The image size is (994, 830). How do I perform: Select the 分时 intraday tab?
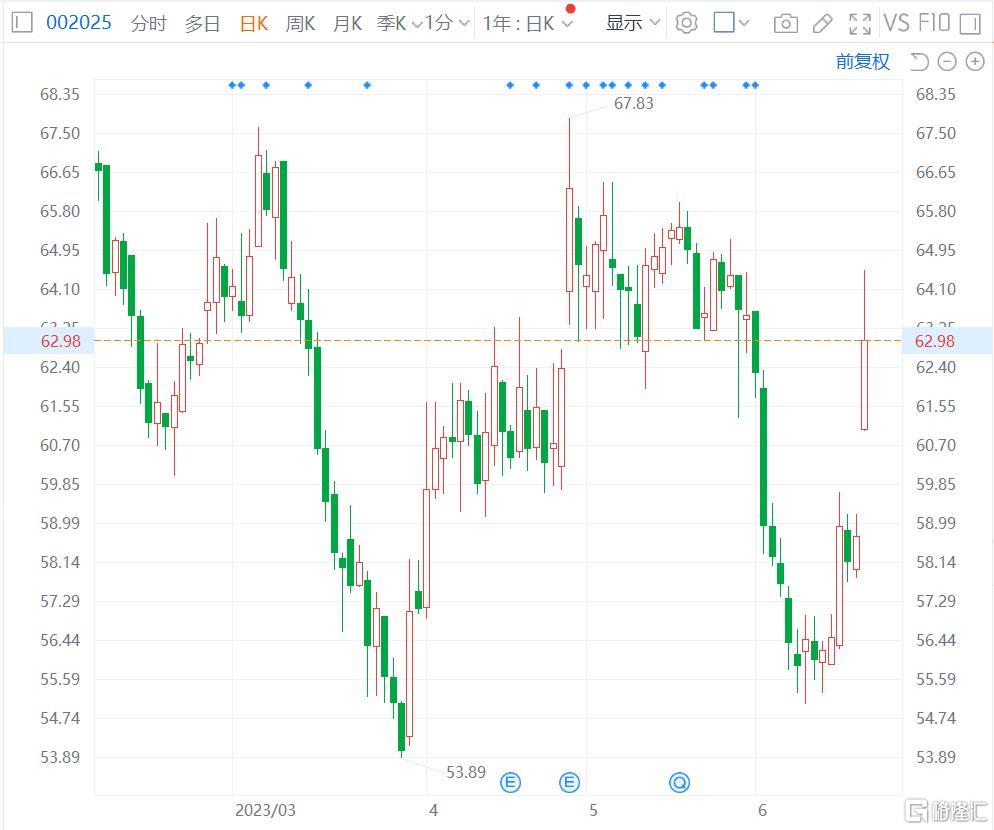(148, 23)
